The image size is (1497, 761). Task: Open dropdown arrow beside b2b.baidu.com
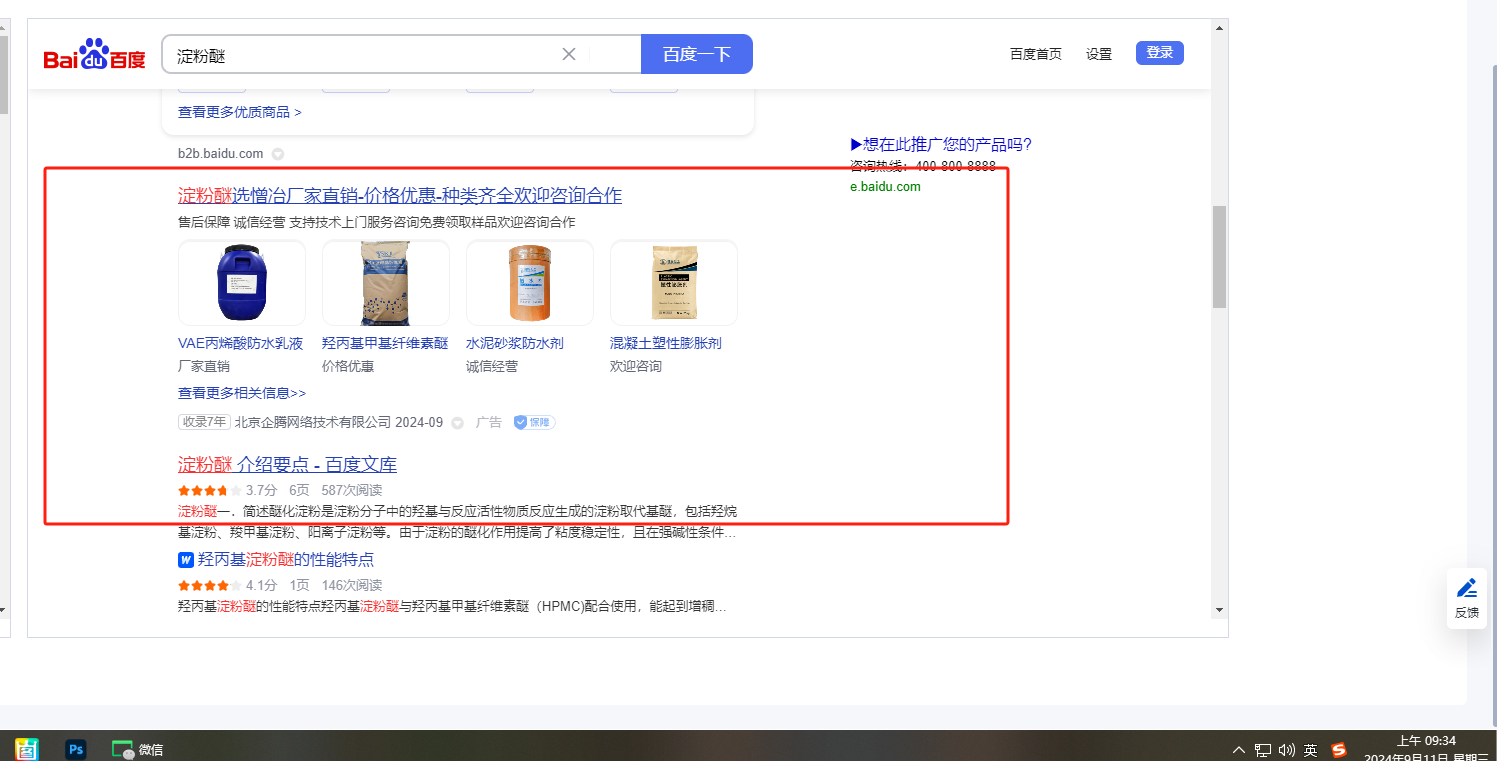(x=278, y=154)
